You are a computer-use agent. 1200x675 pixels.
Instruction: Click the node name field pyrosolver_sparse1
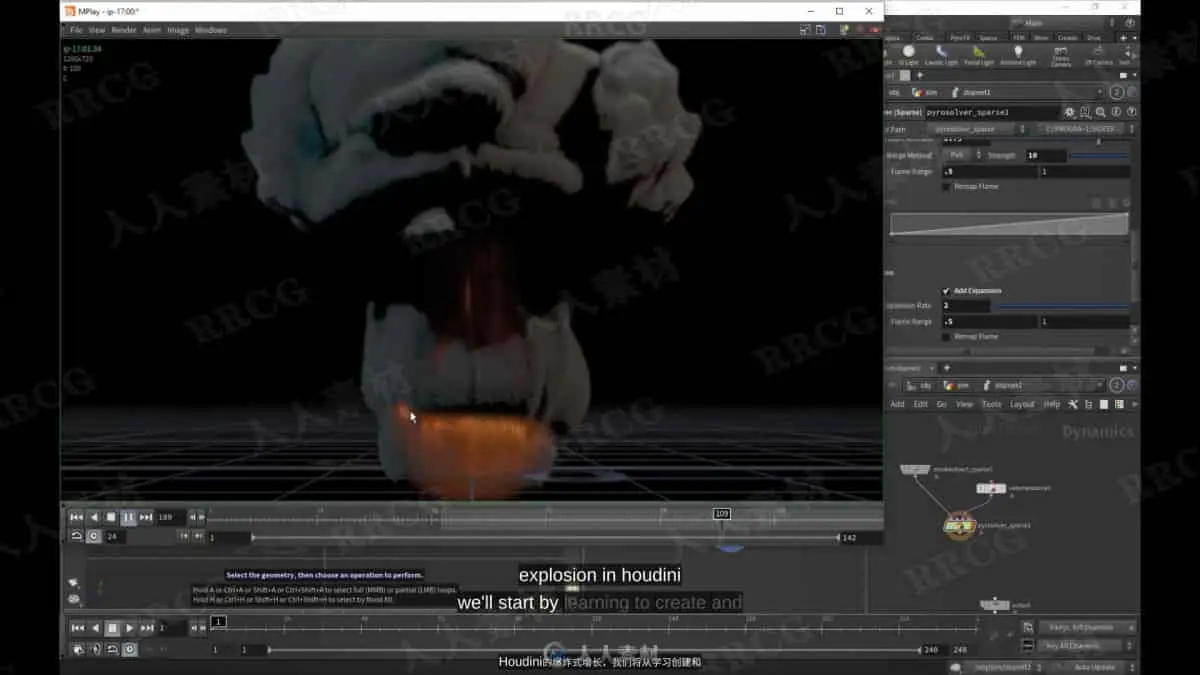click(x=991, y=112)
